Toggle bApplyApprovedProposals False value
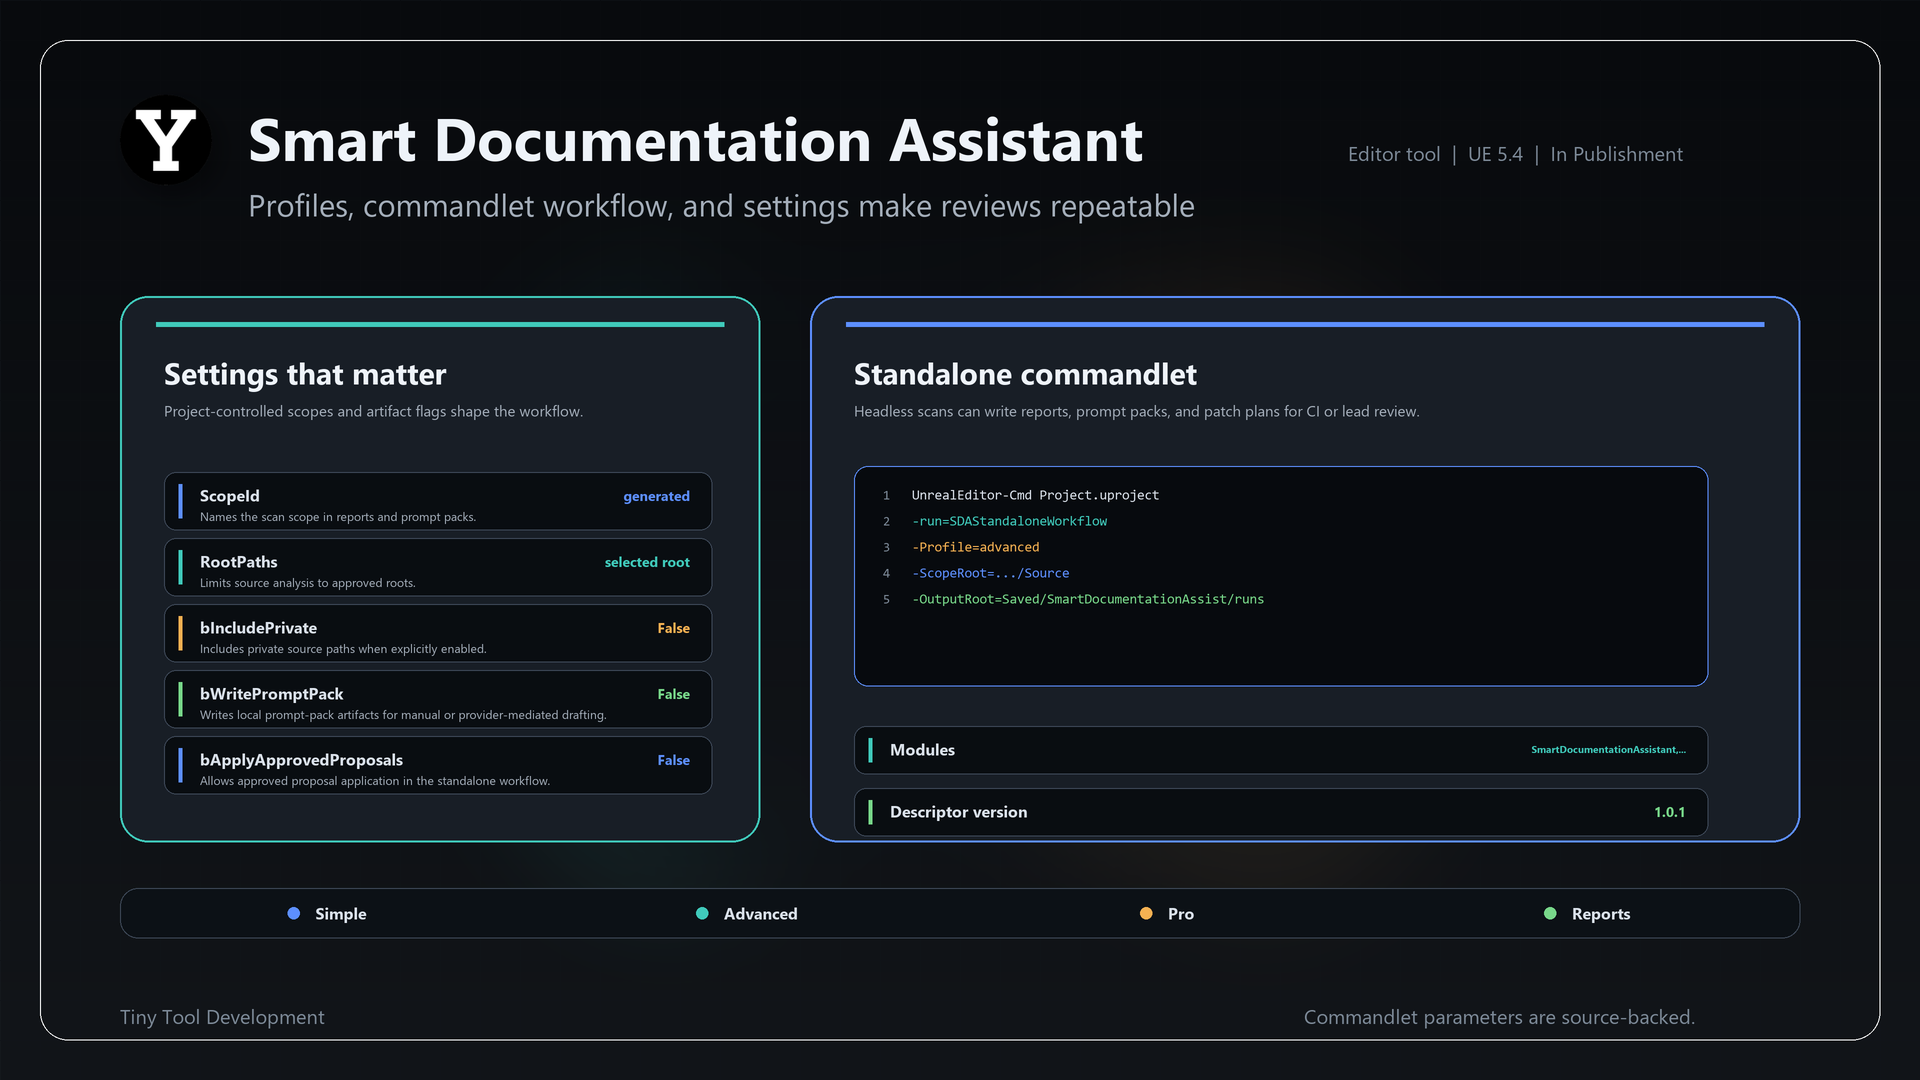The height and width of the screenshot is (1080, 1920). pos(673,760)
